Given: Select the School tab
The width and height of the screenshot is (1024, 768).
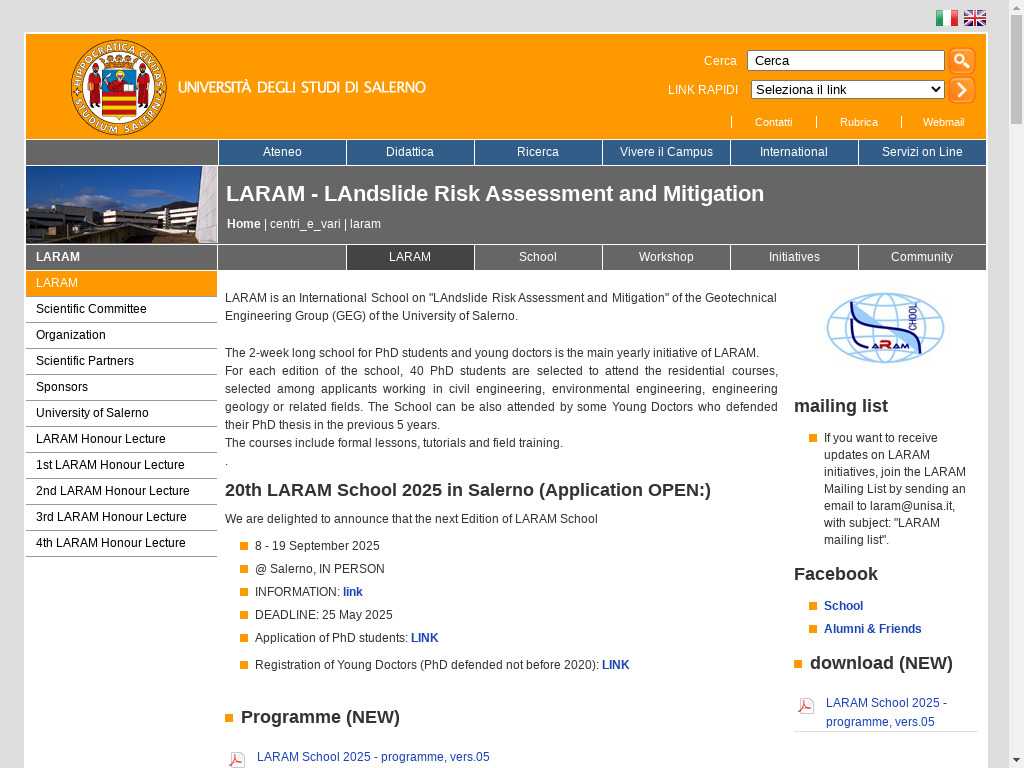Looking at the screenshot, I should [537, 257].
